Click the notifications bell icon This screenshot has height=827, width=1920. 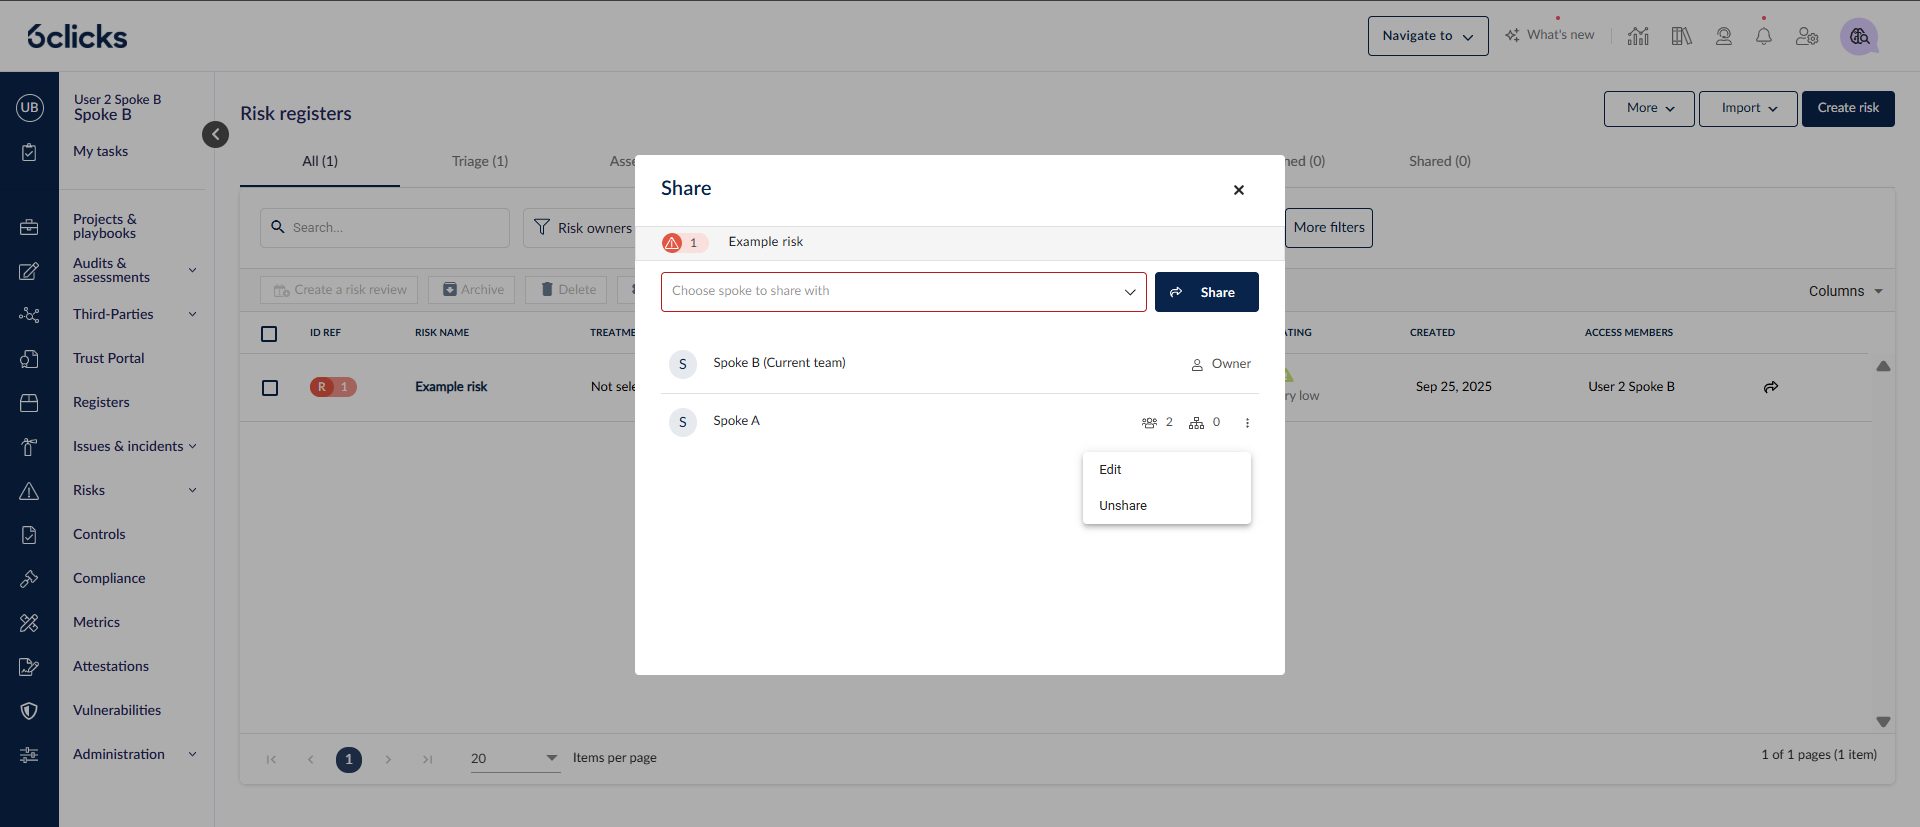[x=1763, y=36]
